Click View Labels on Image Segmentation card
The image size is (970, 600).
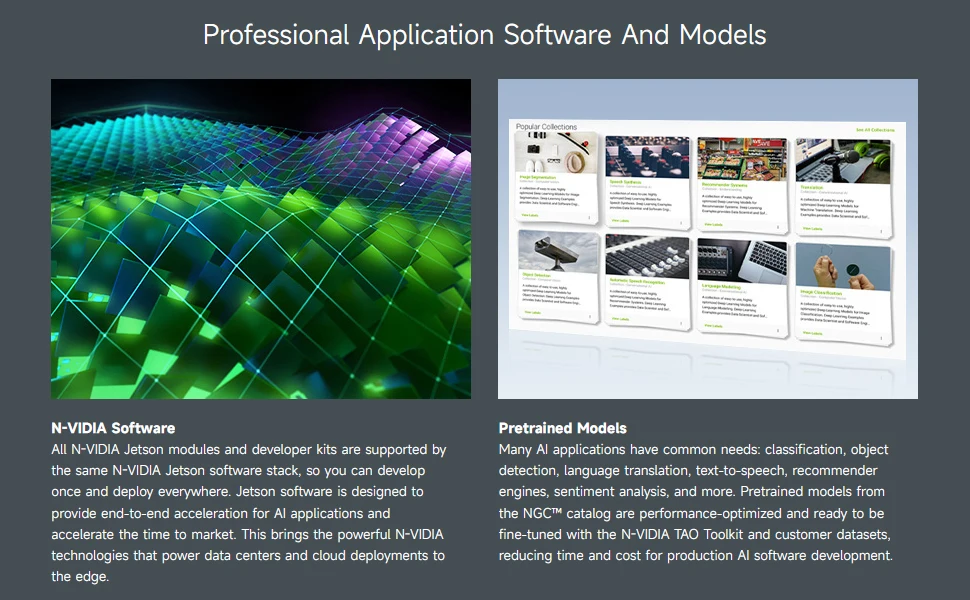point(530,215)
